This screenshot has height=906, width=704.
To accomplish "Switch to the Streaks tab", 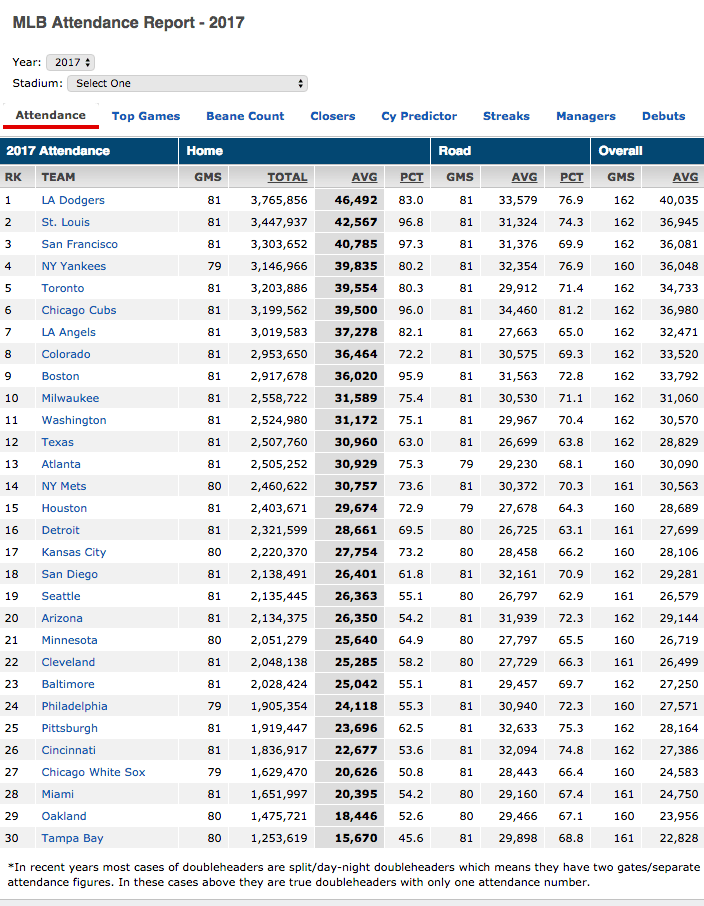I will tap(506, 116).
